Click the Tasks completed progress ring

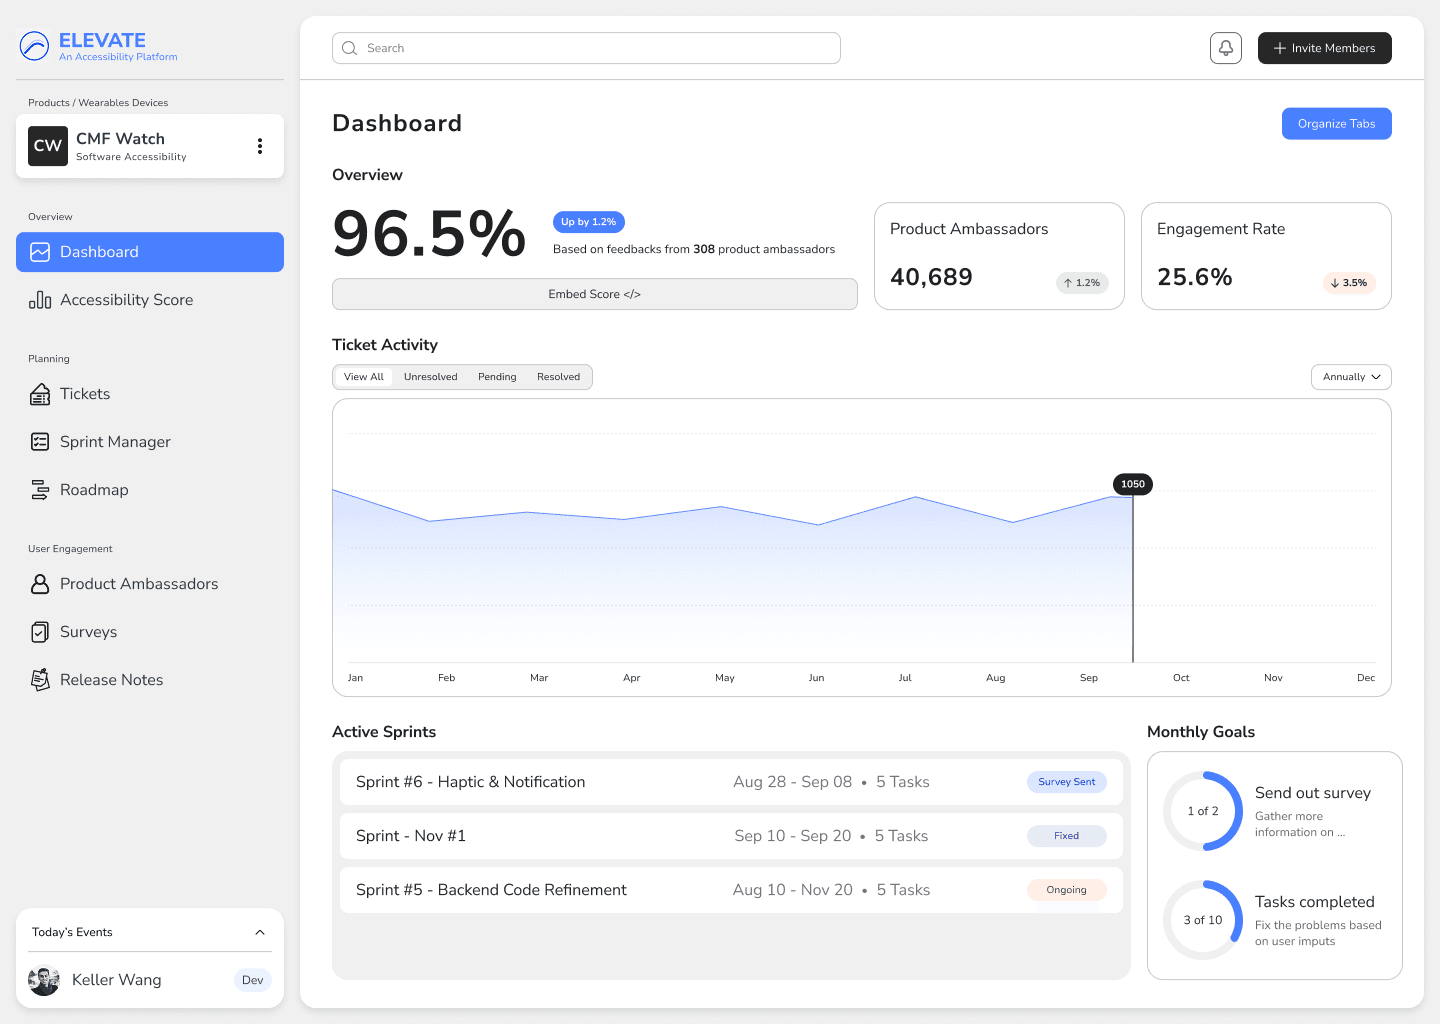(x=1203, y=920)
